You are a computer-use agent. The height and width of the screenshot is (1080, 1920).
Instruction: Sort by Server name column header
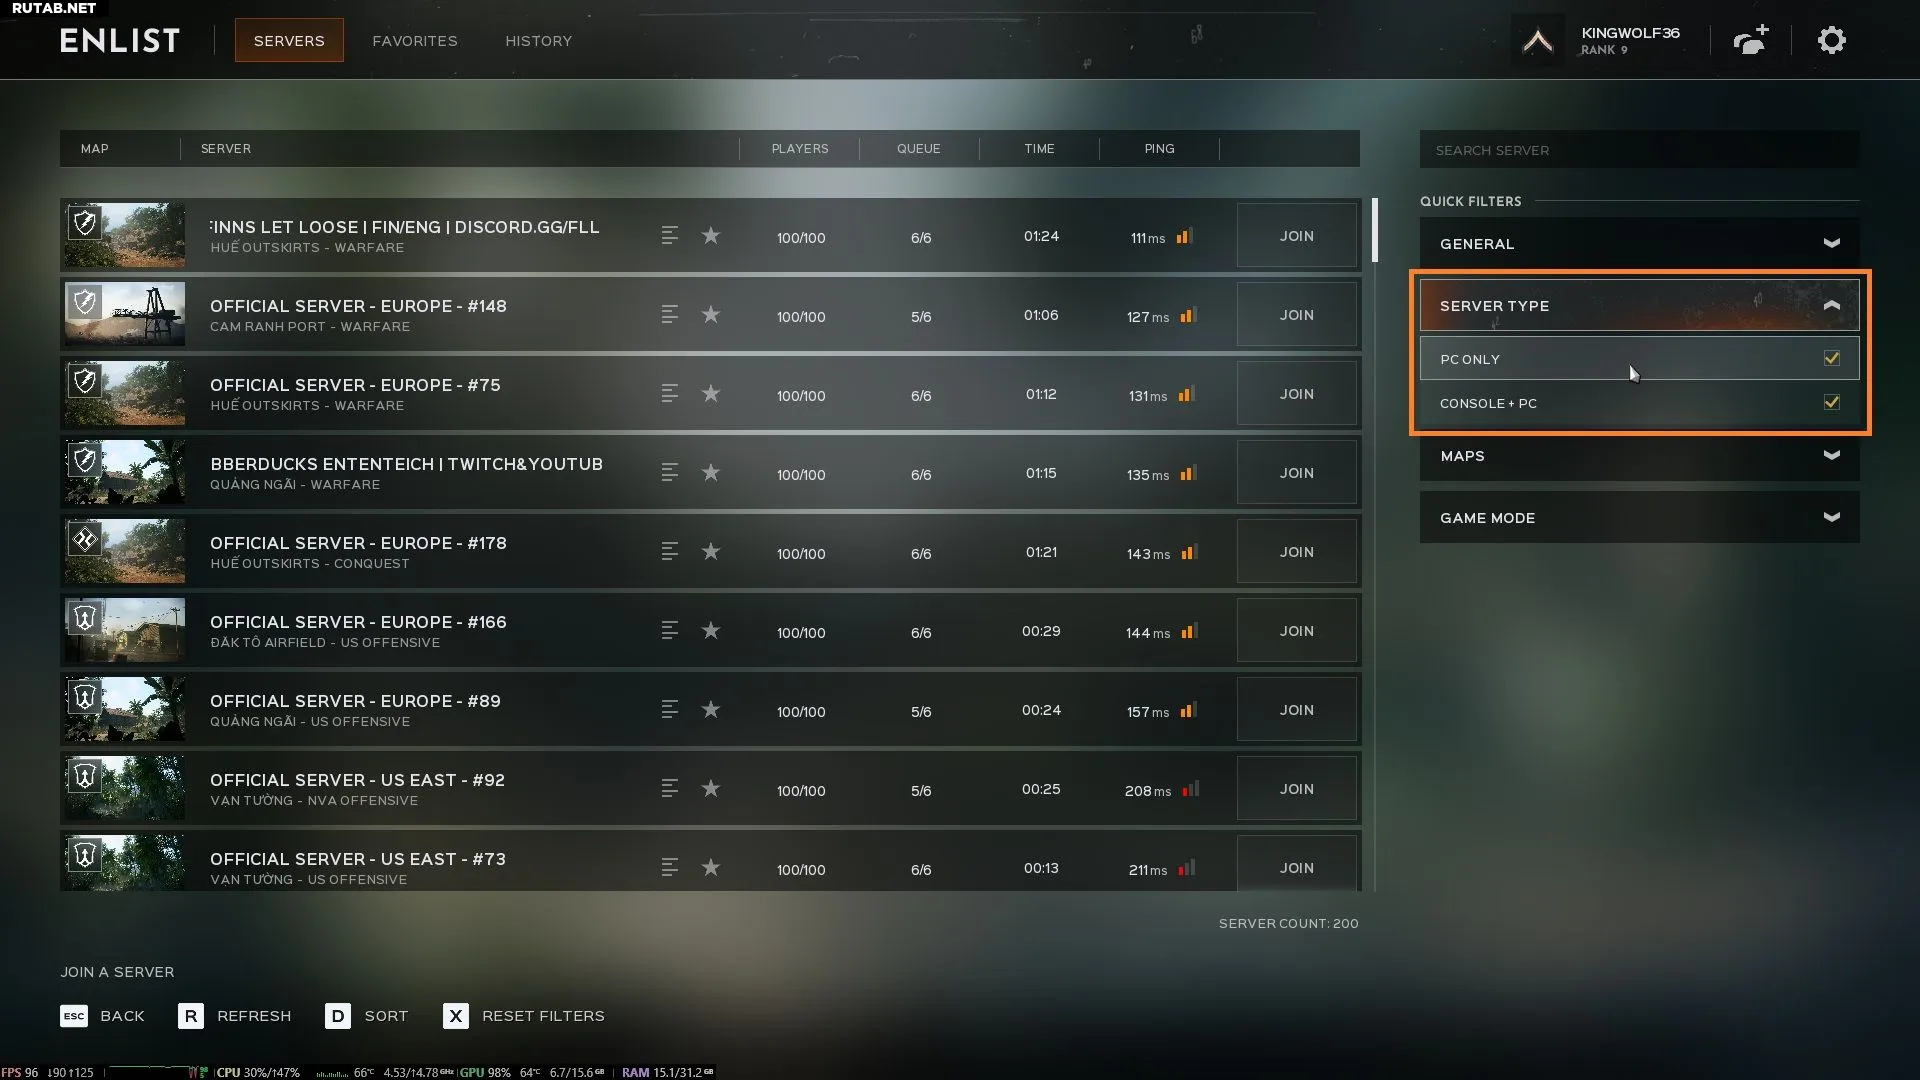(x=226, y=149)
